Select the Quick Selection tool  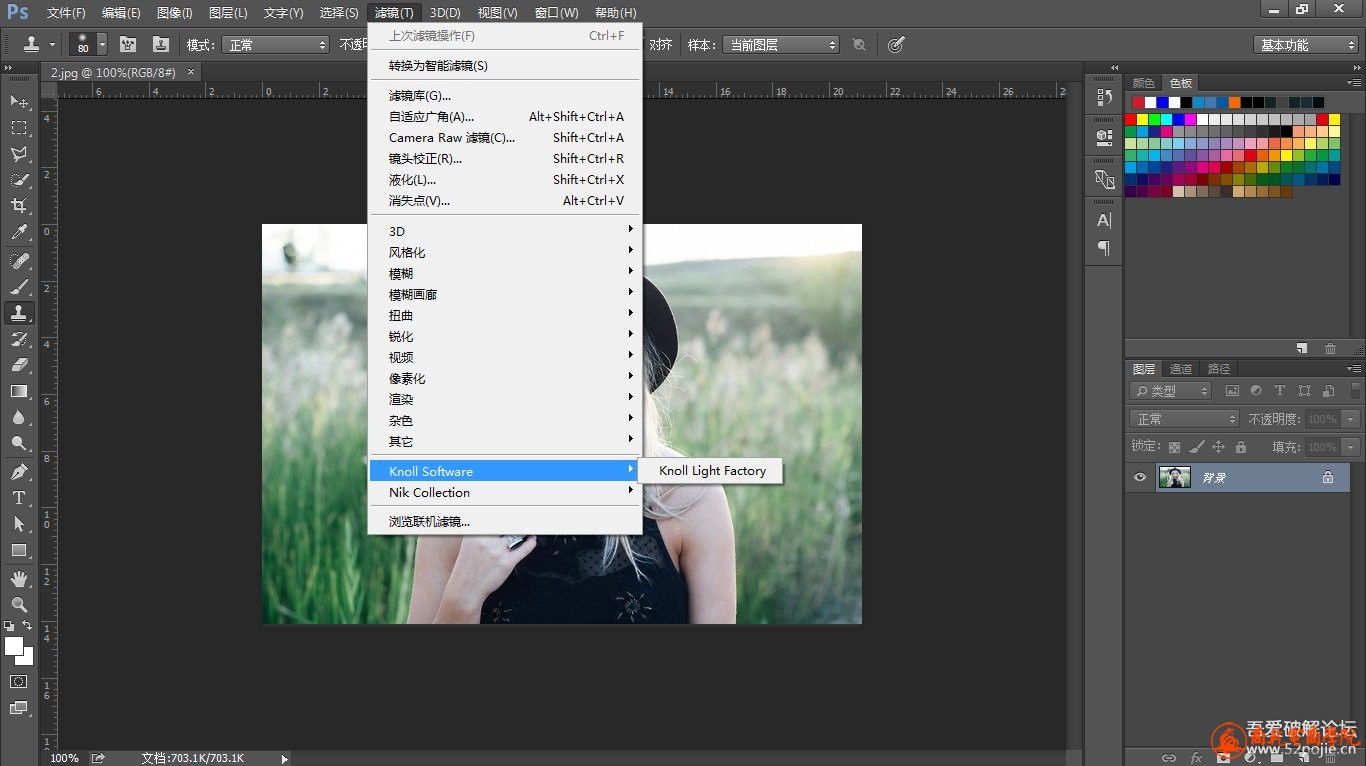point(18,180)
